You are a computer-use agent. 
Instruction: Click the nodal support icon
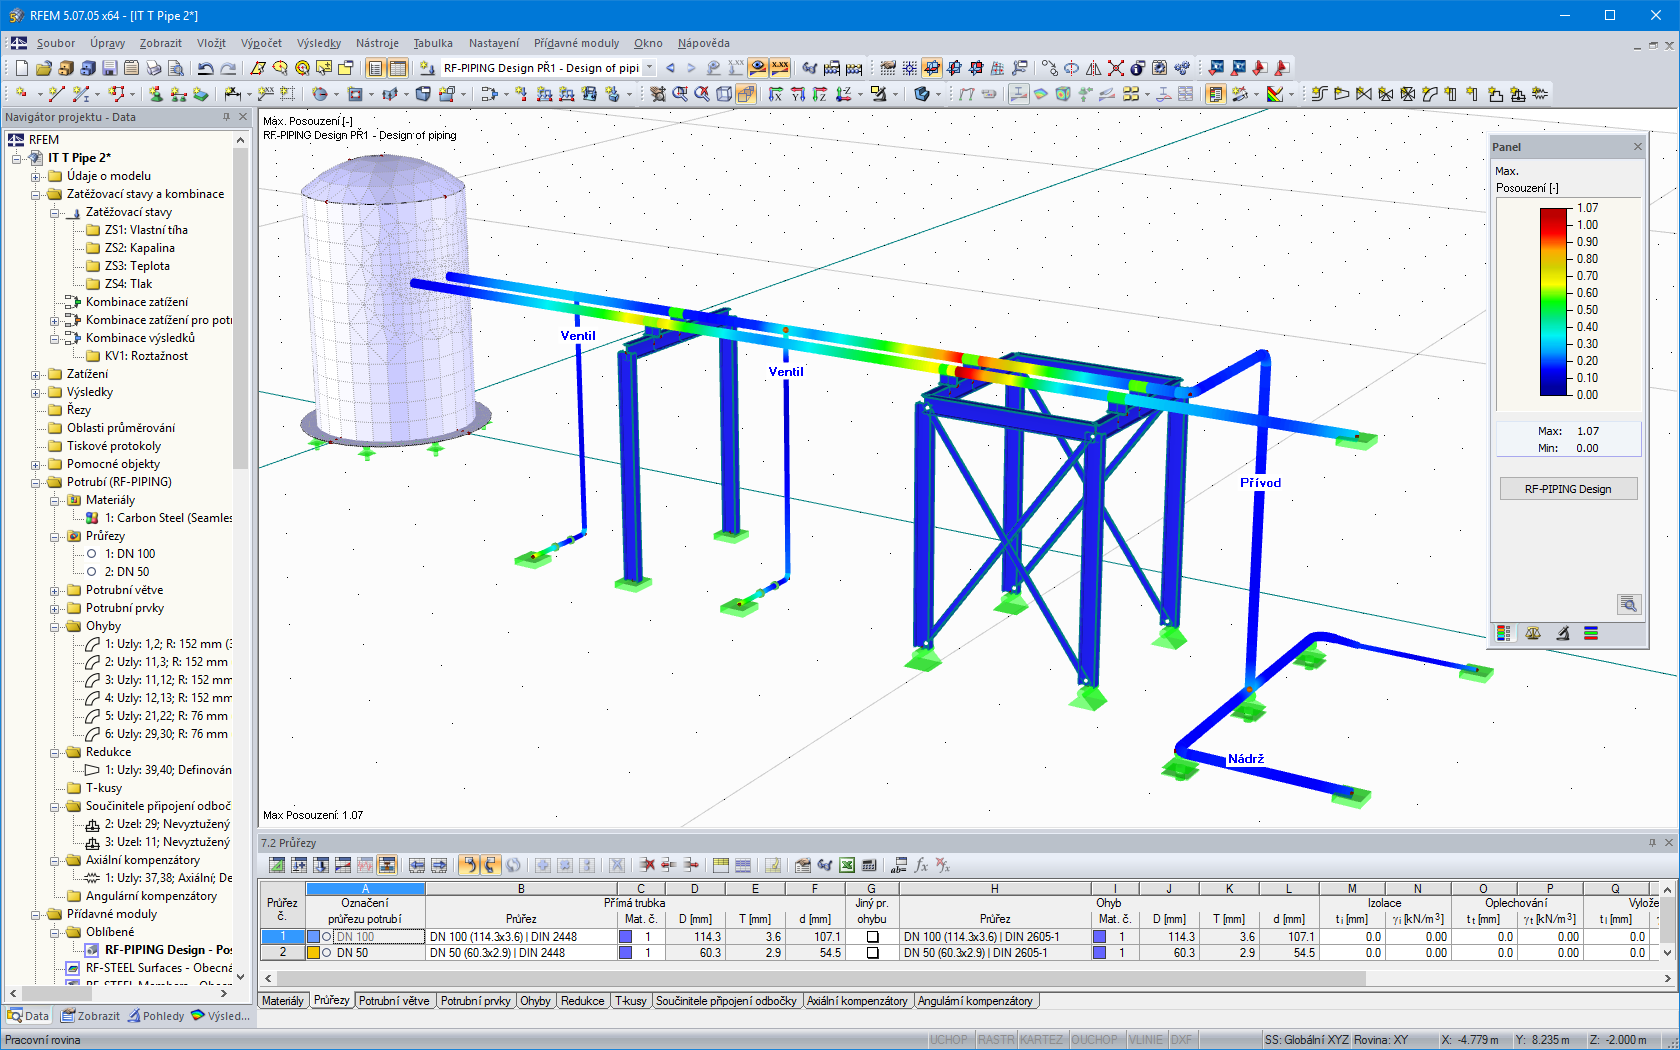[x=156, y=94]
